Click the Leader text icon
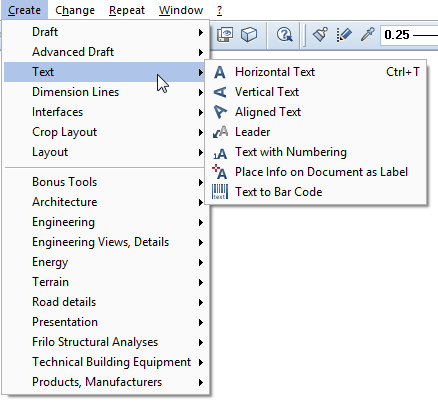This screenshot has width=438, height=403. pos(220,132)
